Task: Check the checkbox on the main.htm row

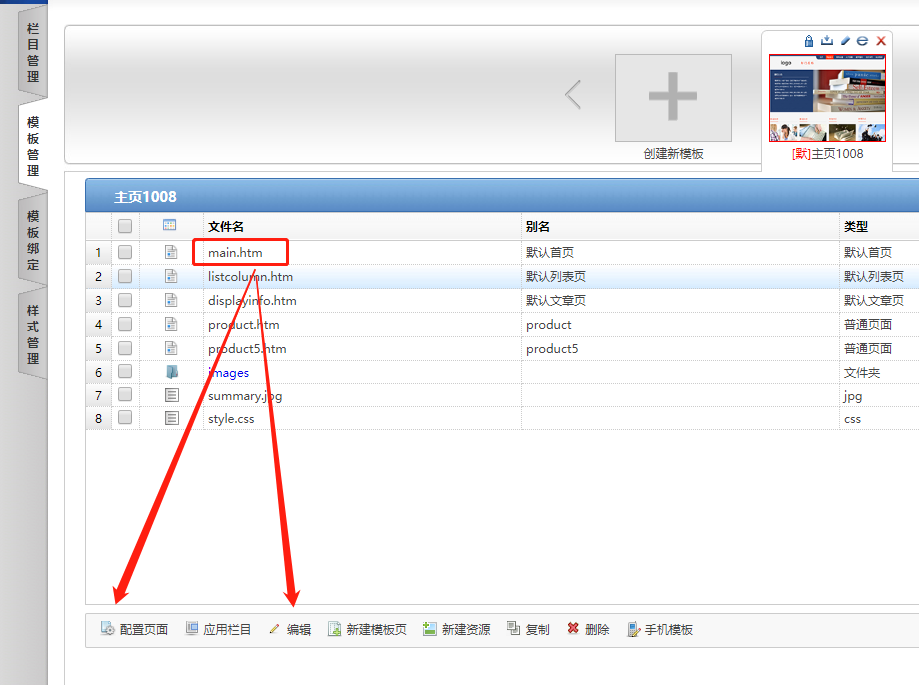Action: pos(124,252)
